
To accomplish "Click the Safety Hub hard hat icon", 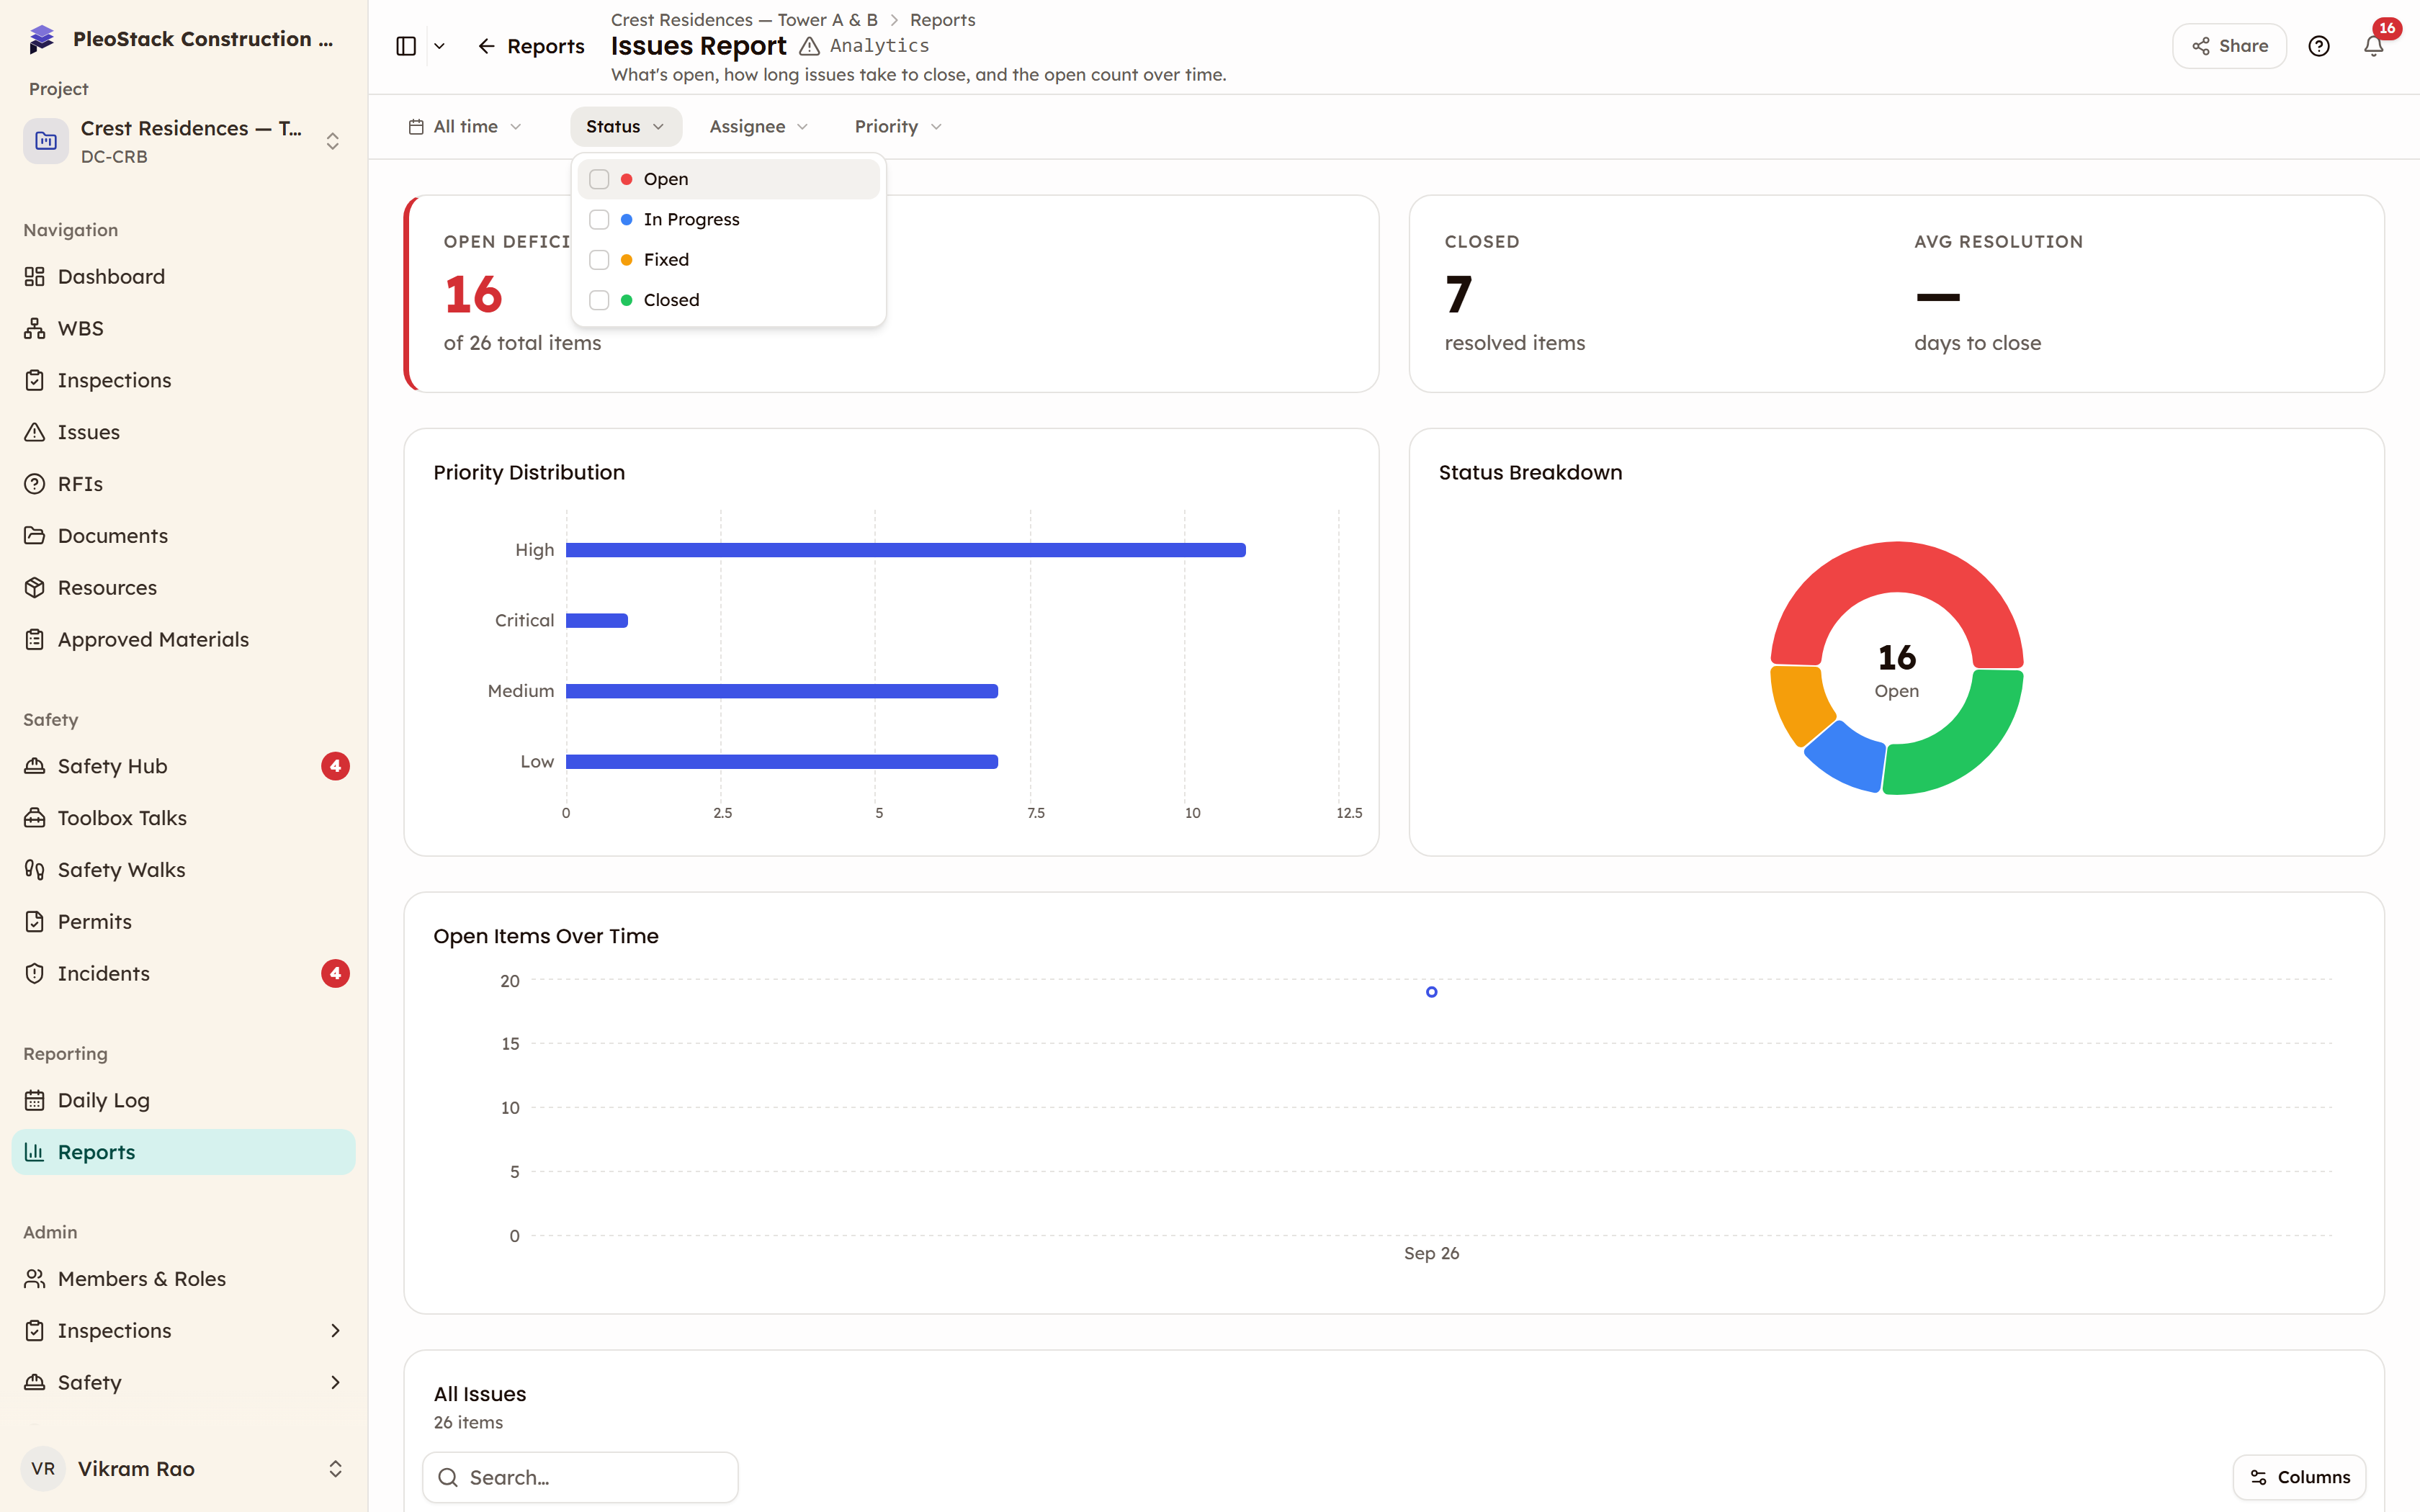I will [35, 766].
